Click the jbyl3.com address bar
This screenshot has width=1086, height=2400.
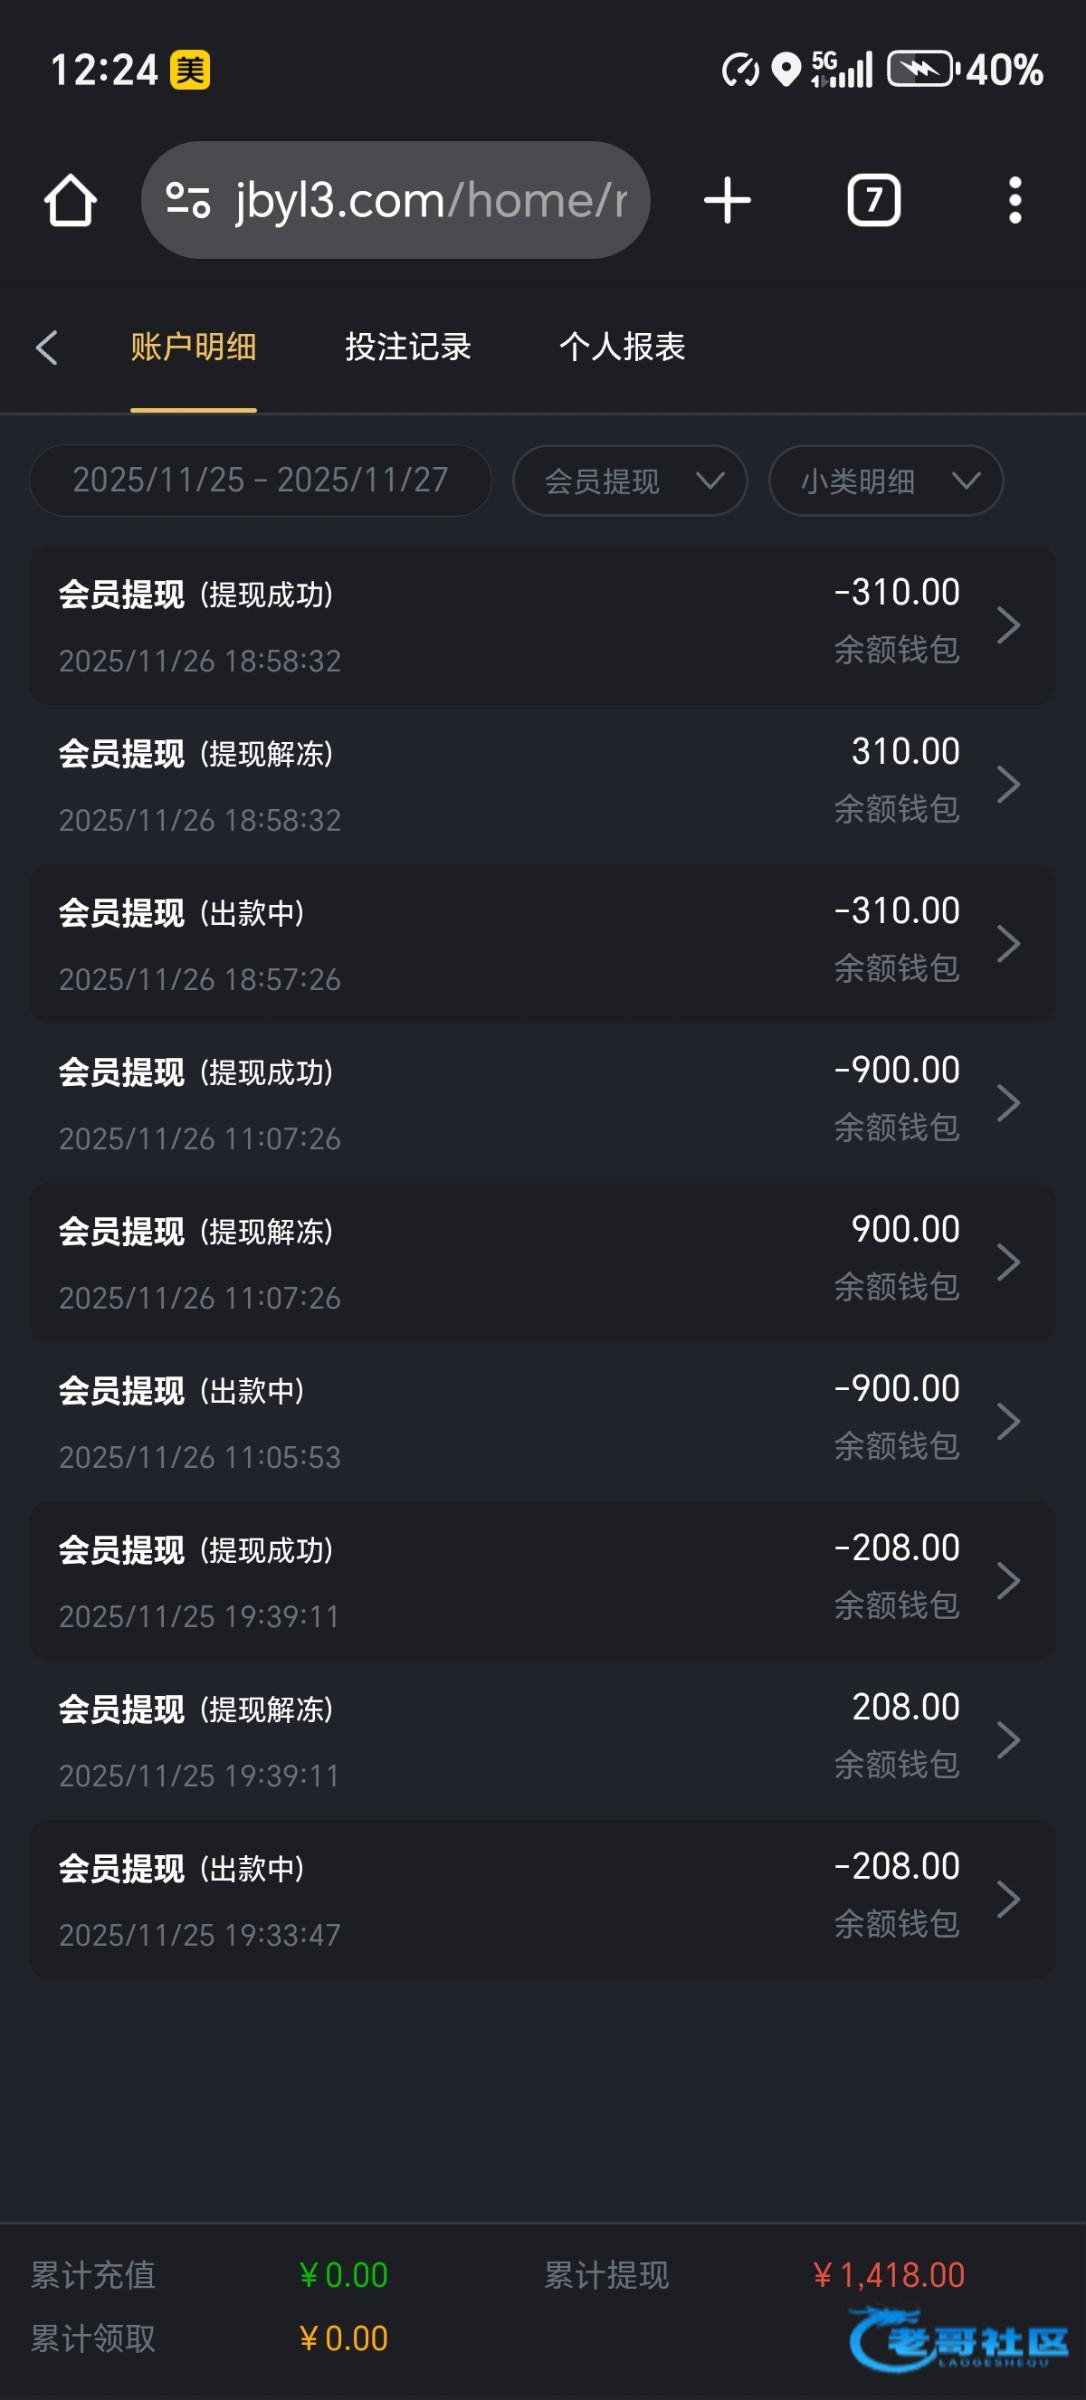click(x=430, y=201)
